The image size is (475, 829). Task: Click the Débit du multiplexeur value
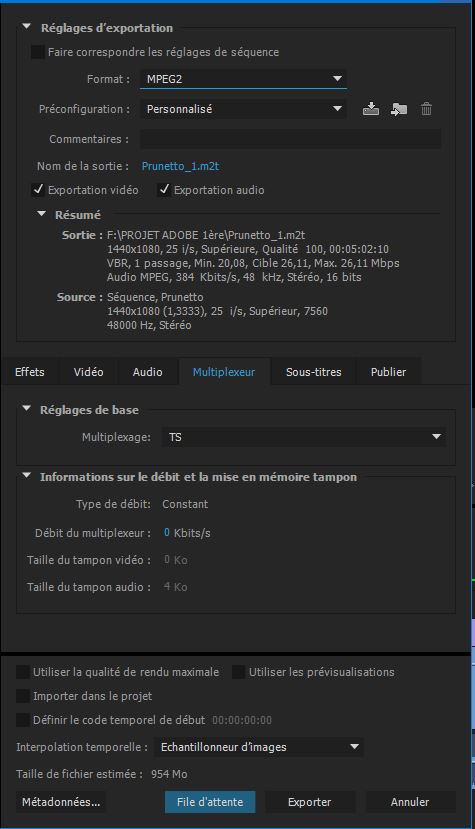(167, 532)
